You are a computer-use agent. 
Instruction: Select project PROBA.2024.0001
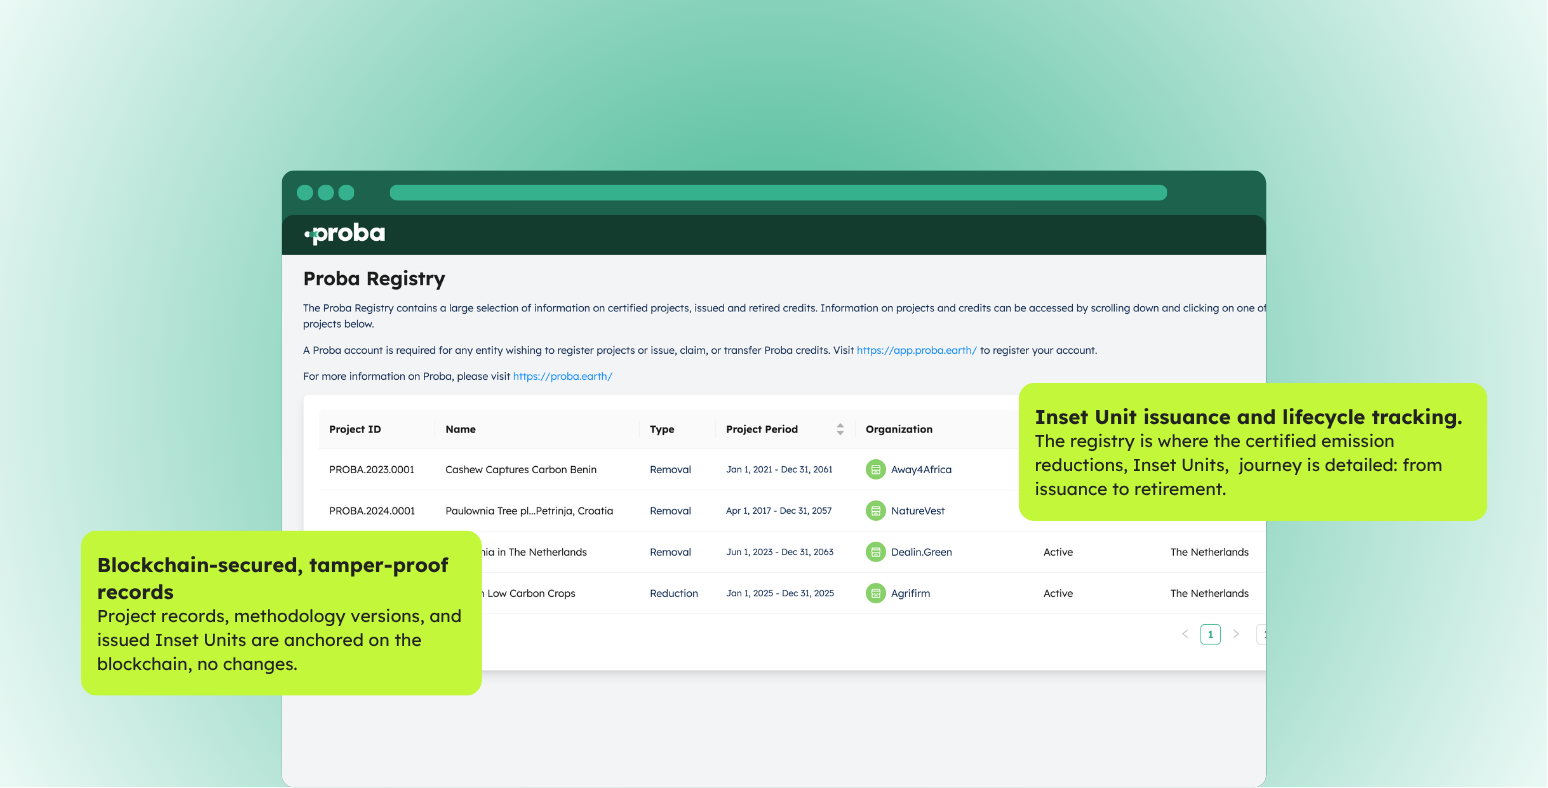coord(372,511)
